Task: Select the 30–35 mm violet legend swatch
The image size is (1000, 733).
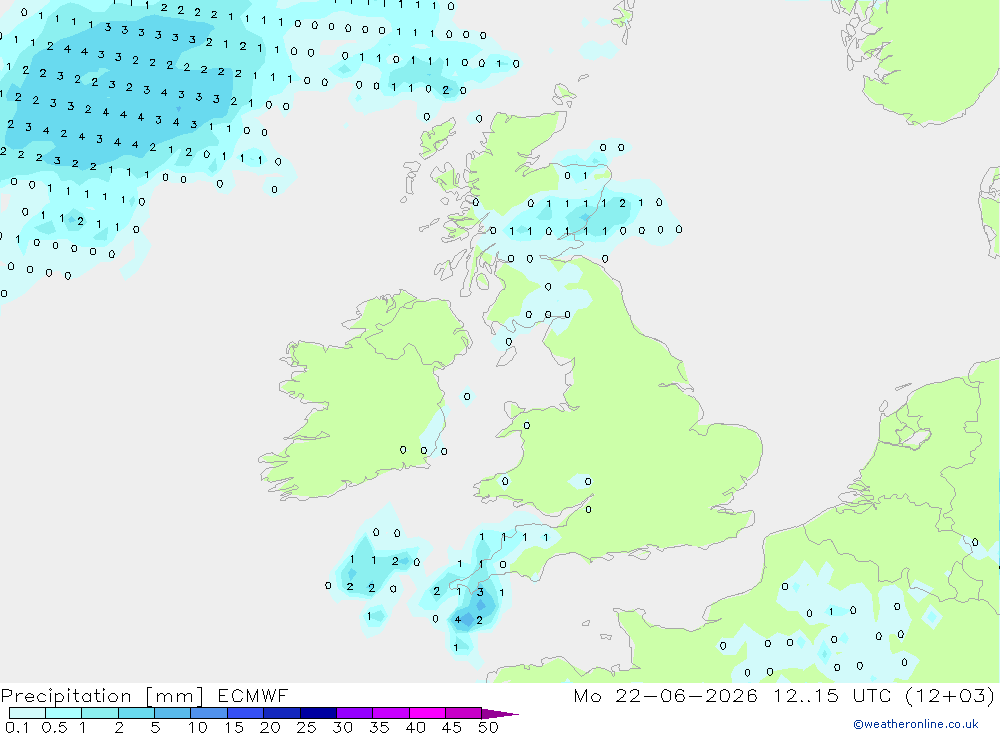Action: pos(354,713)
